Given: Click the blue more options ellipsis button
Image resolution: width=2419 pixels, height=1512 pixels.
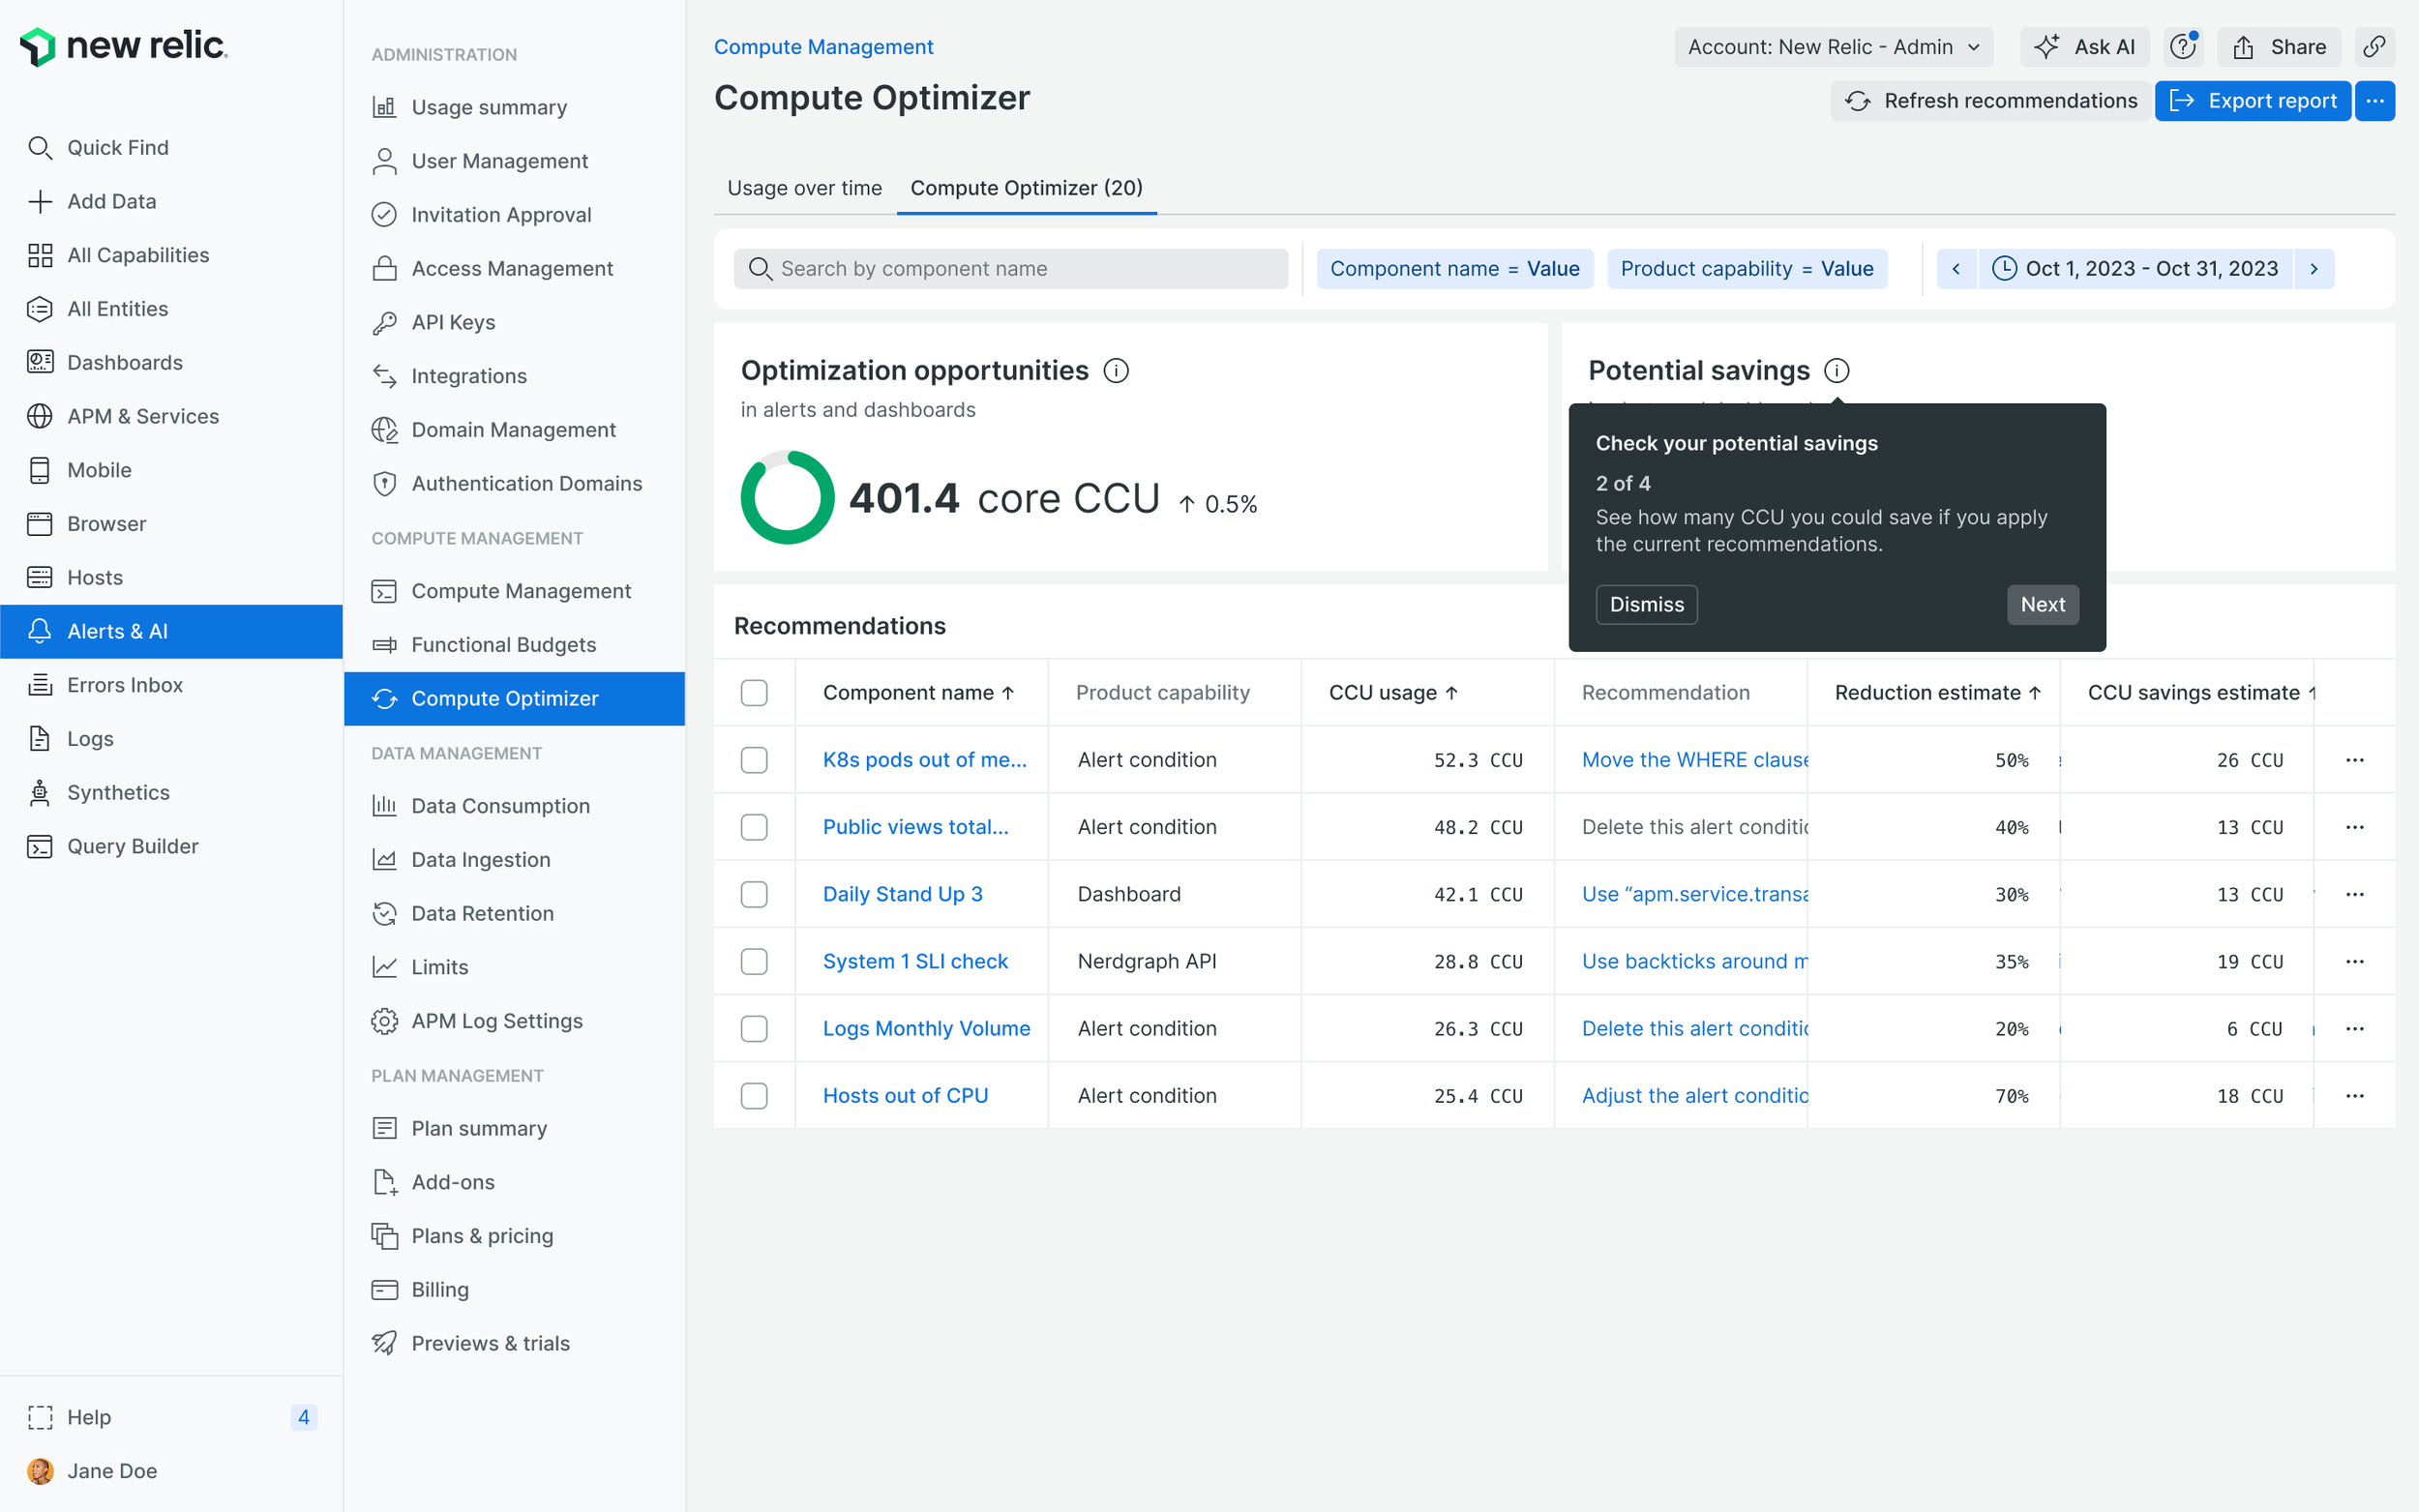Looking at the screenshot, I should [x=2374, y=101].
